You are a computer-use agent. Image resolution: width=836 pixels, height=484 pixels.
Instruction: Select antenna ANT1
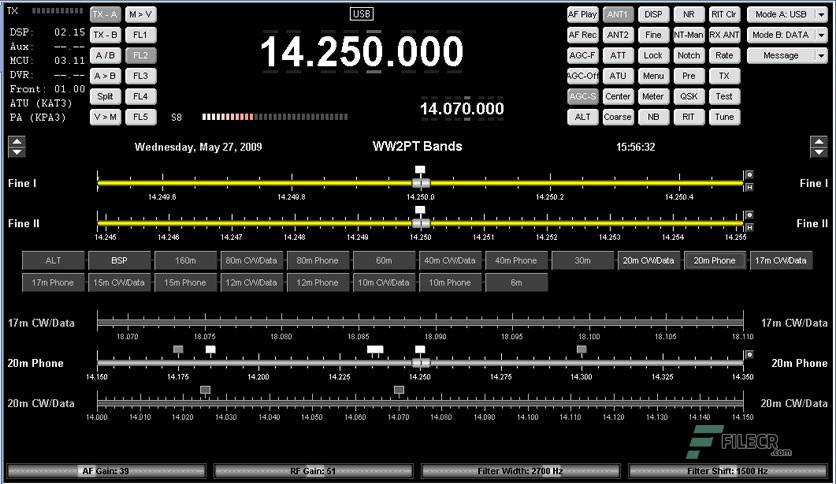618,14
